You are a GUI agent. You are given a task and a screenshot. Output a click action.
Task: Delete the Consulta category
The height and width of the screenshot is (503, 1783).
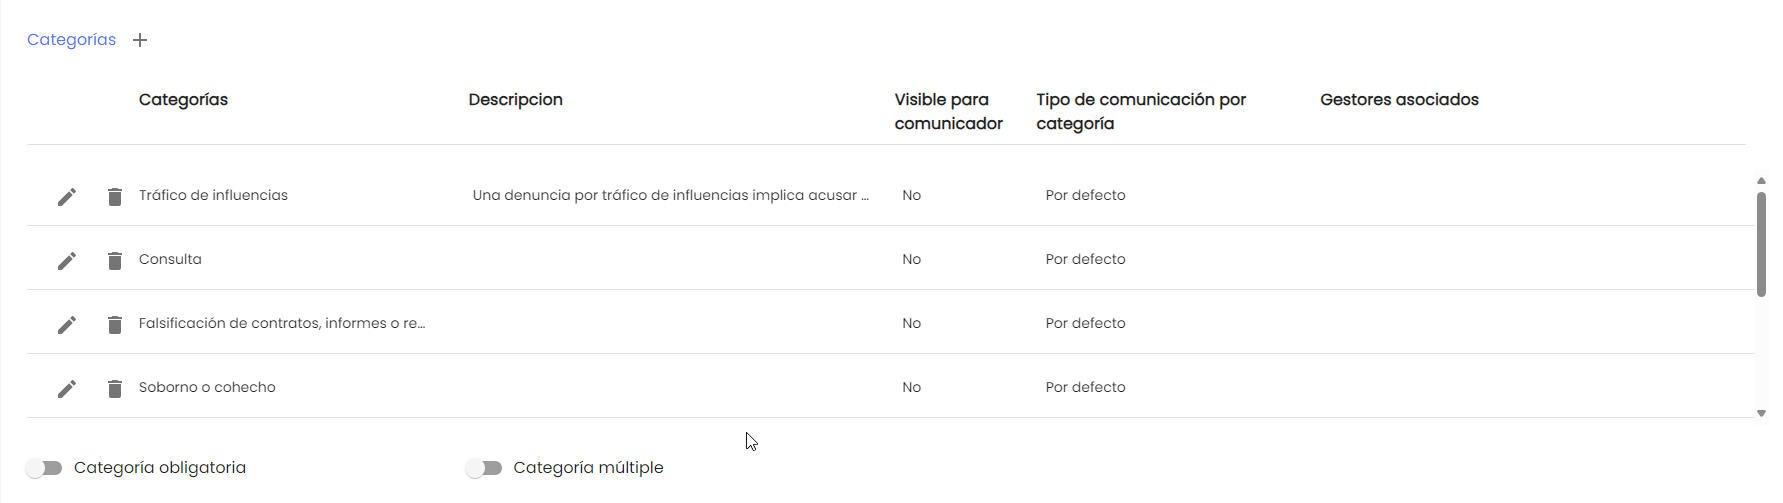pos(115,261)
